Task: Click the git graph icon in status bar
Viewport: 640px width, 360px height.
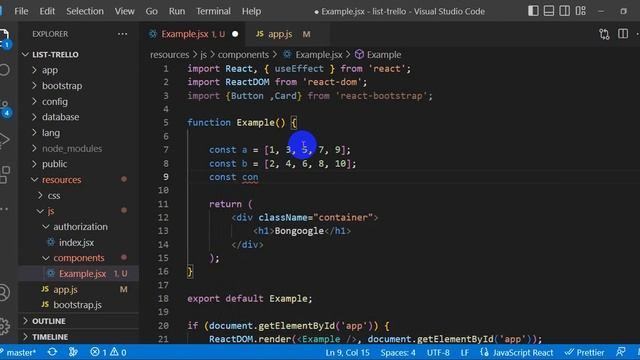Action: [x=73, y=352]
